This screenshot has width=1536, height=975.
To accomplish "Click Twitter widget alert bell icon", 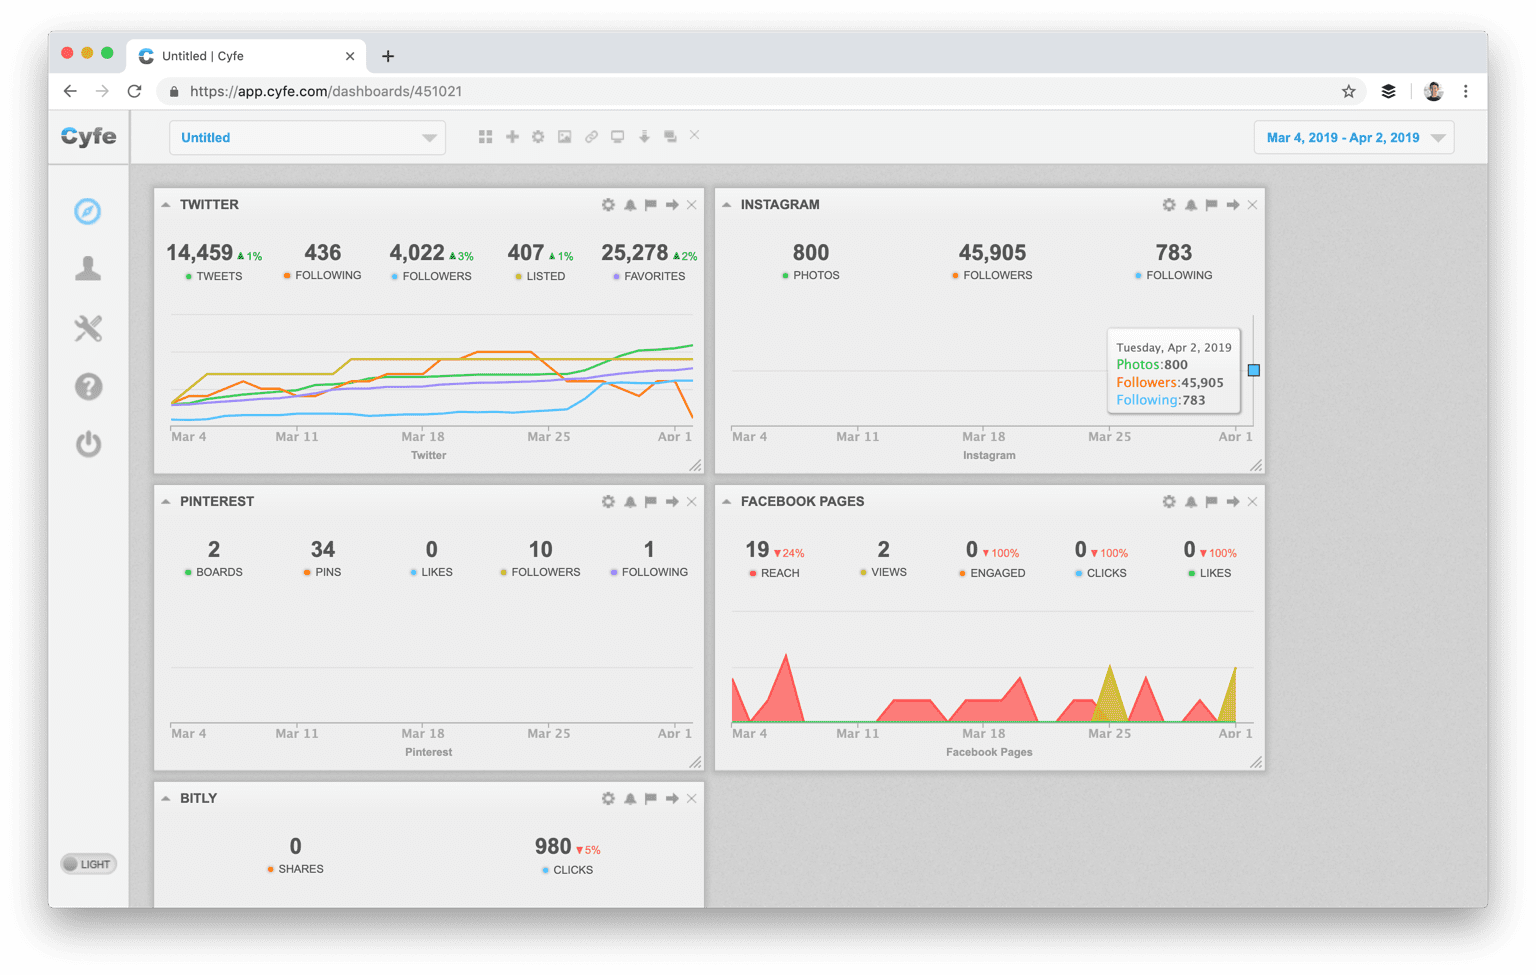I will coord(630,205).
